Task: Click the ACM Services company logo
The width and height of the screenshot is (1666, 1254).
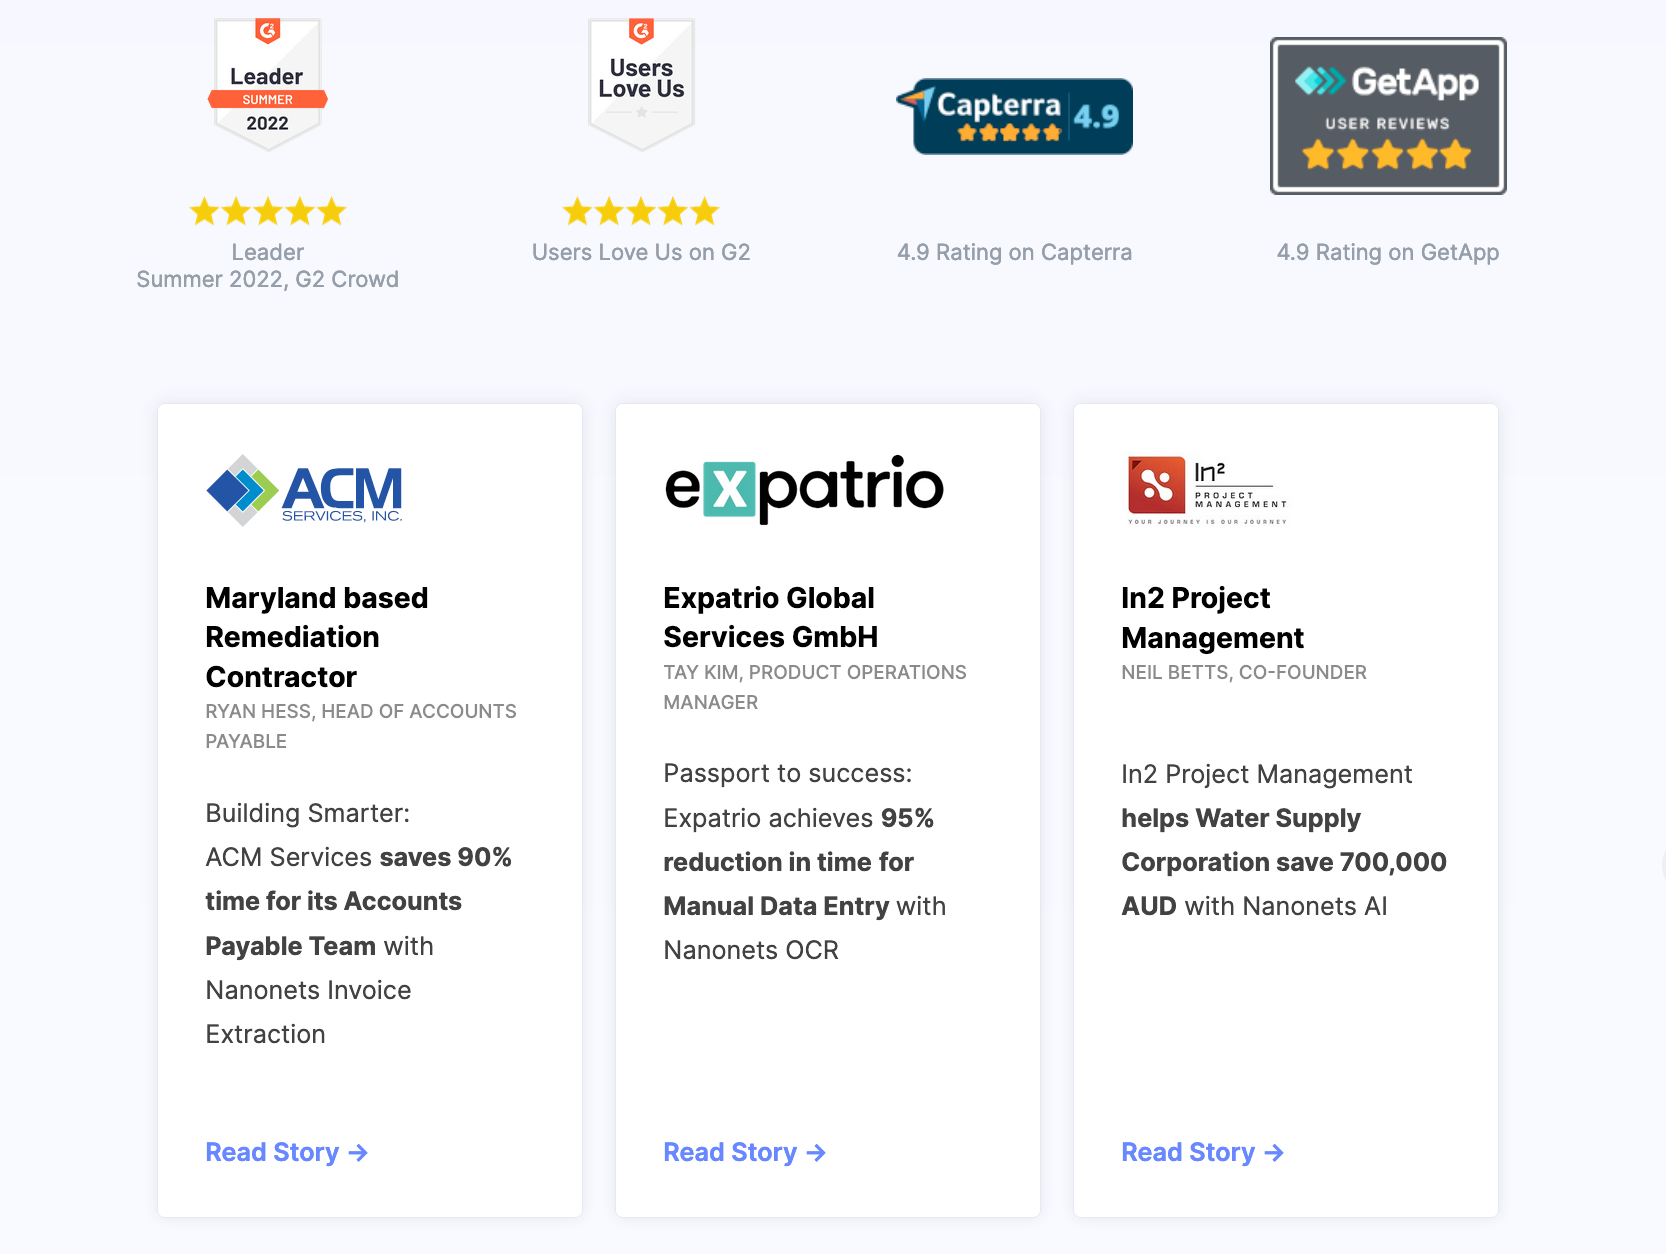Action: 303,490
